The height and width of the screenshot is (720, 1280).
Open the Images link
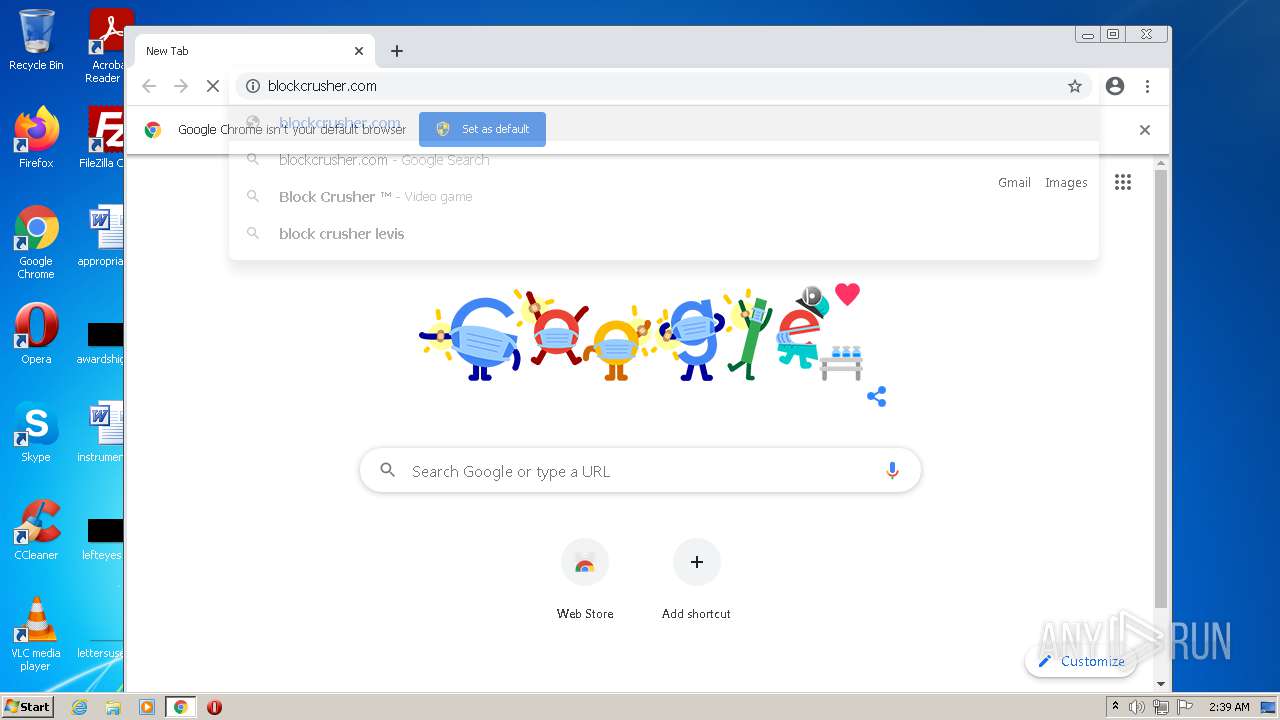[x=1066, y=183]
